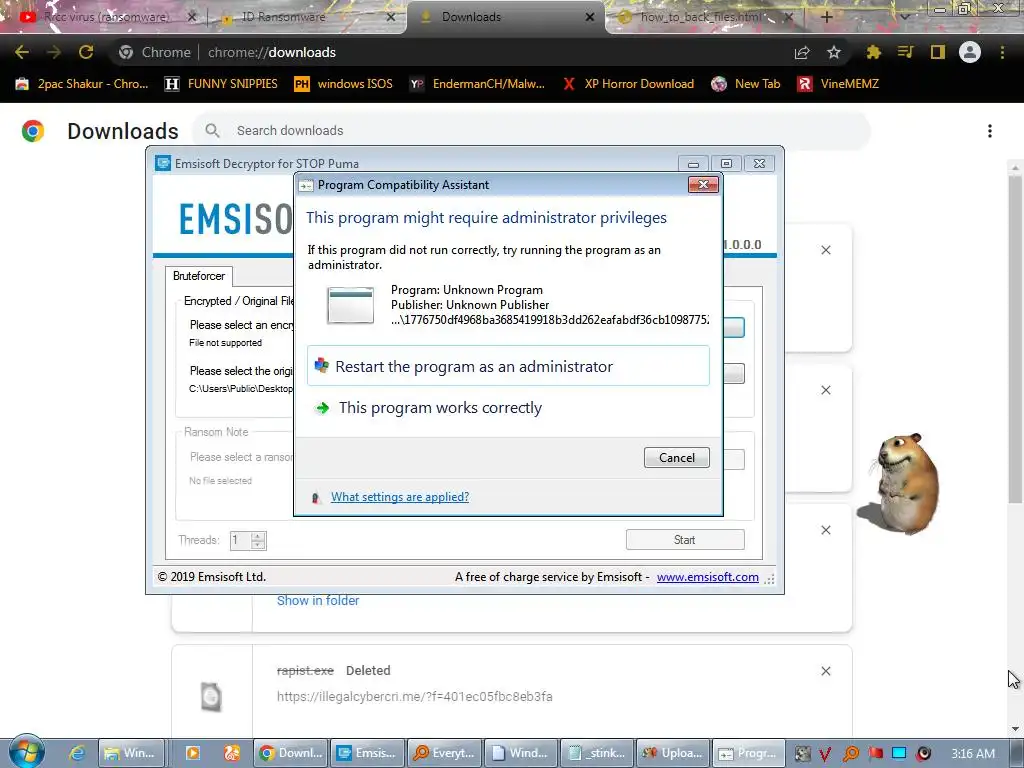Switch to the 'Uploa...' taskbar button
This screenshot has height=768, width=1024.
673,753
